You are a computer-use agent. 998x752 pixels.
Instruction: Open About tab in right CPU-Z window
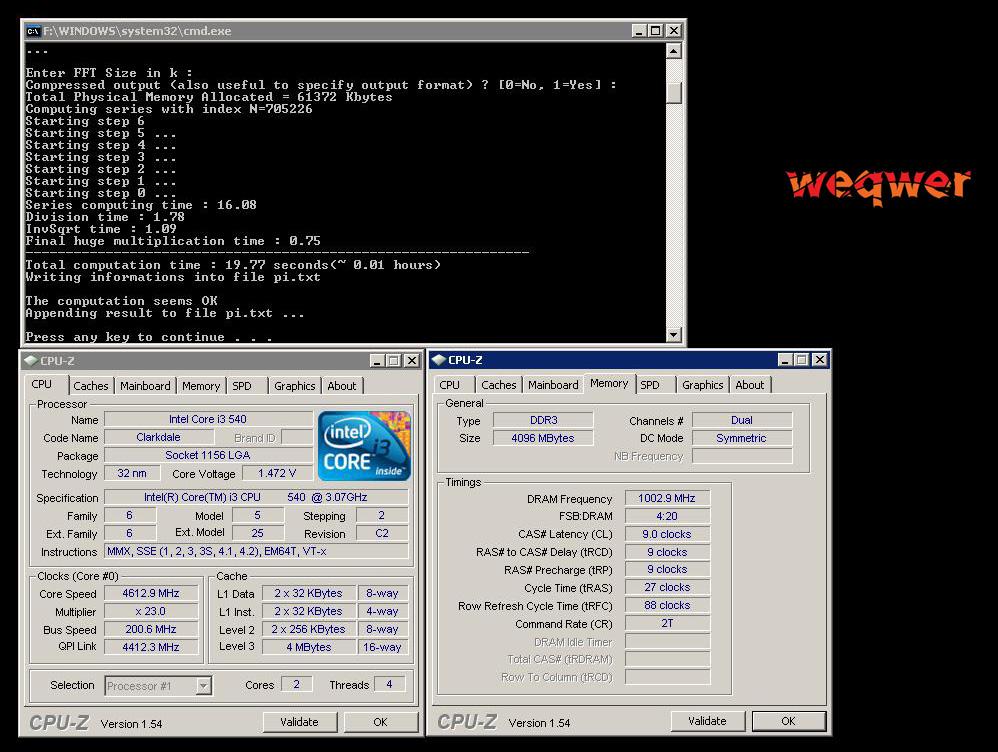750,385
